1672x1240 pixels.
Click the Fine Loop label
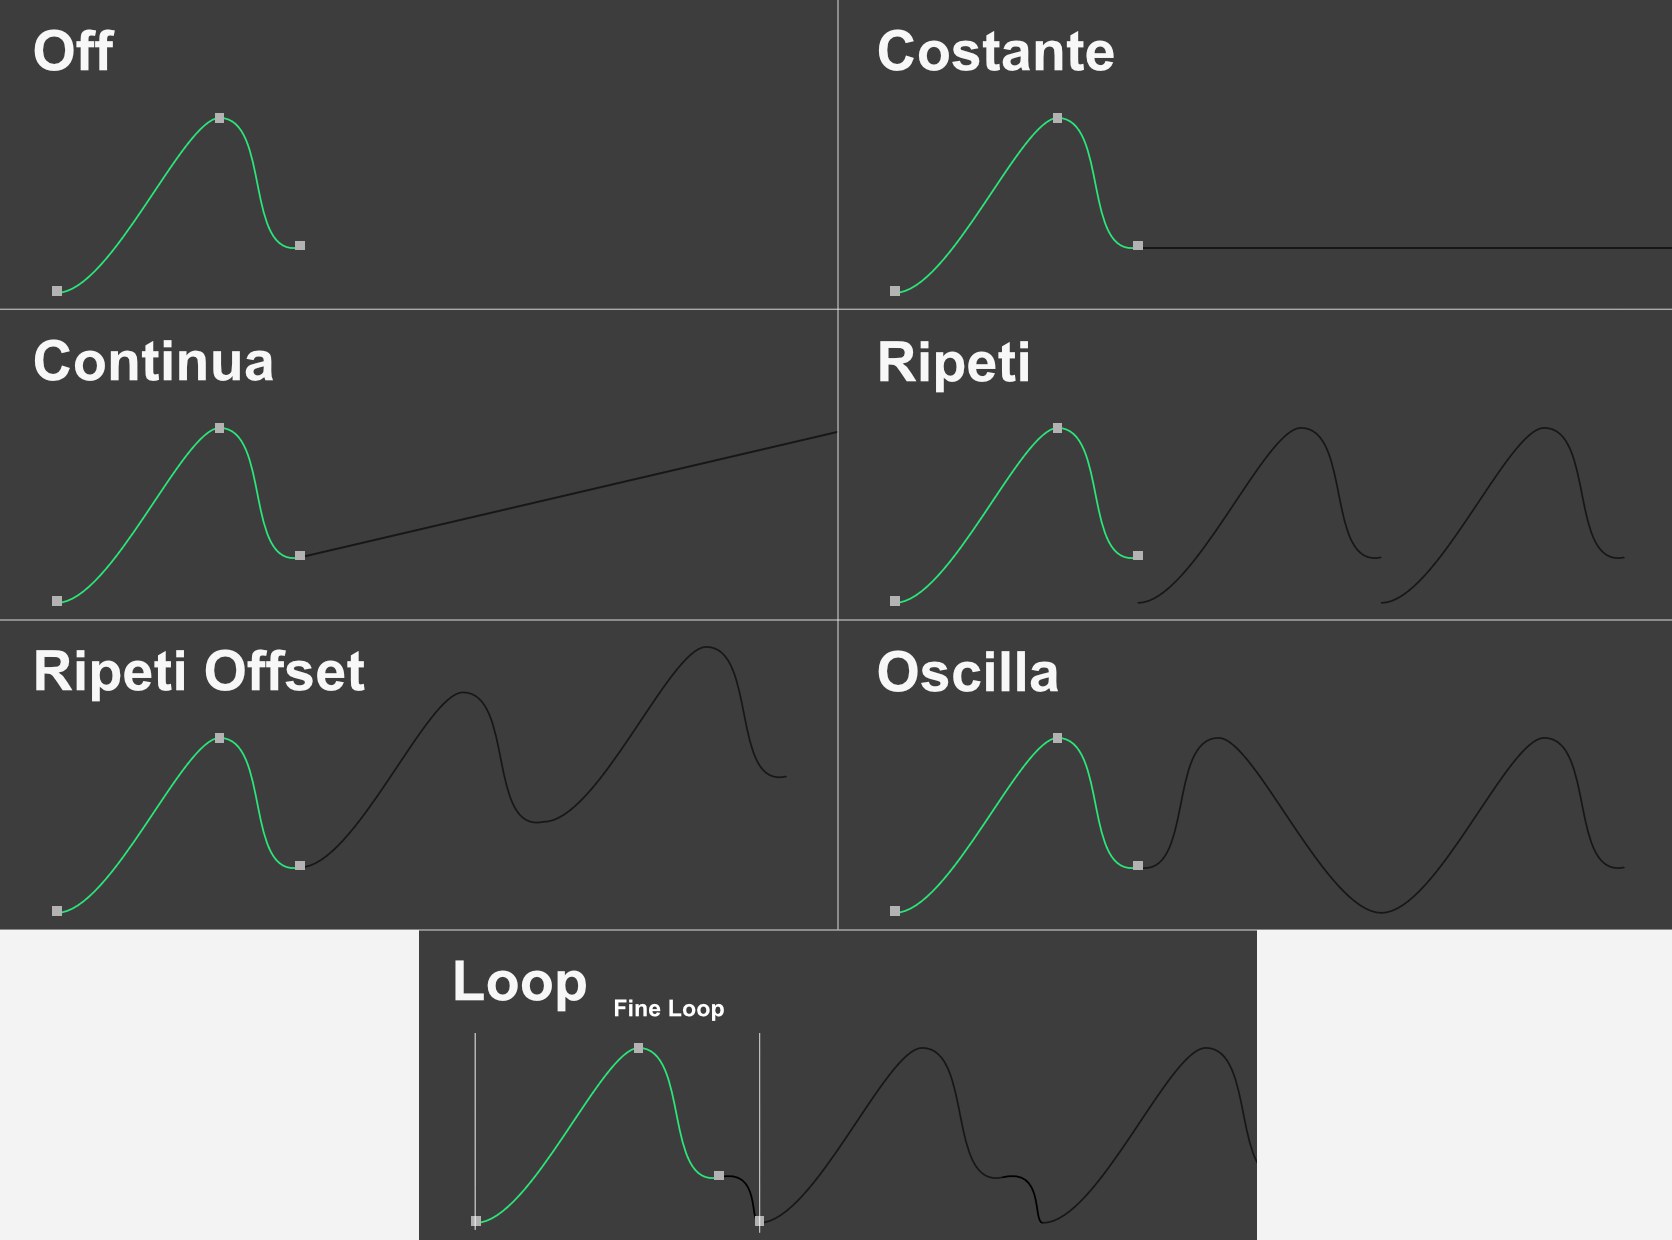pyautogui.click(x=668, y=1008)
